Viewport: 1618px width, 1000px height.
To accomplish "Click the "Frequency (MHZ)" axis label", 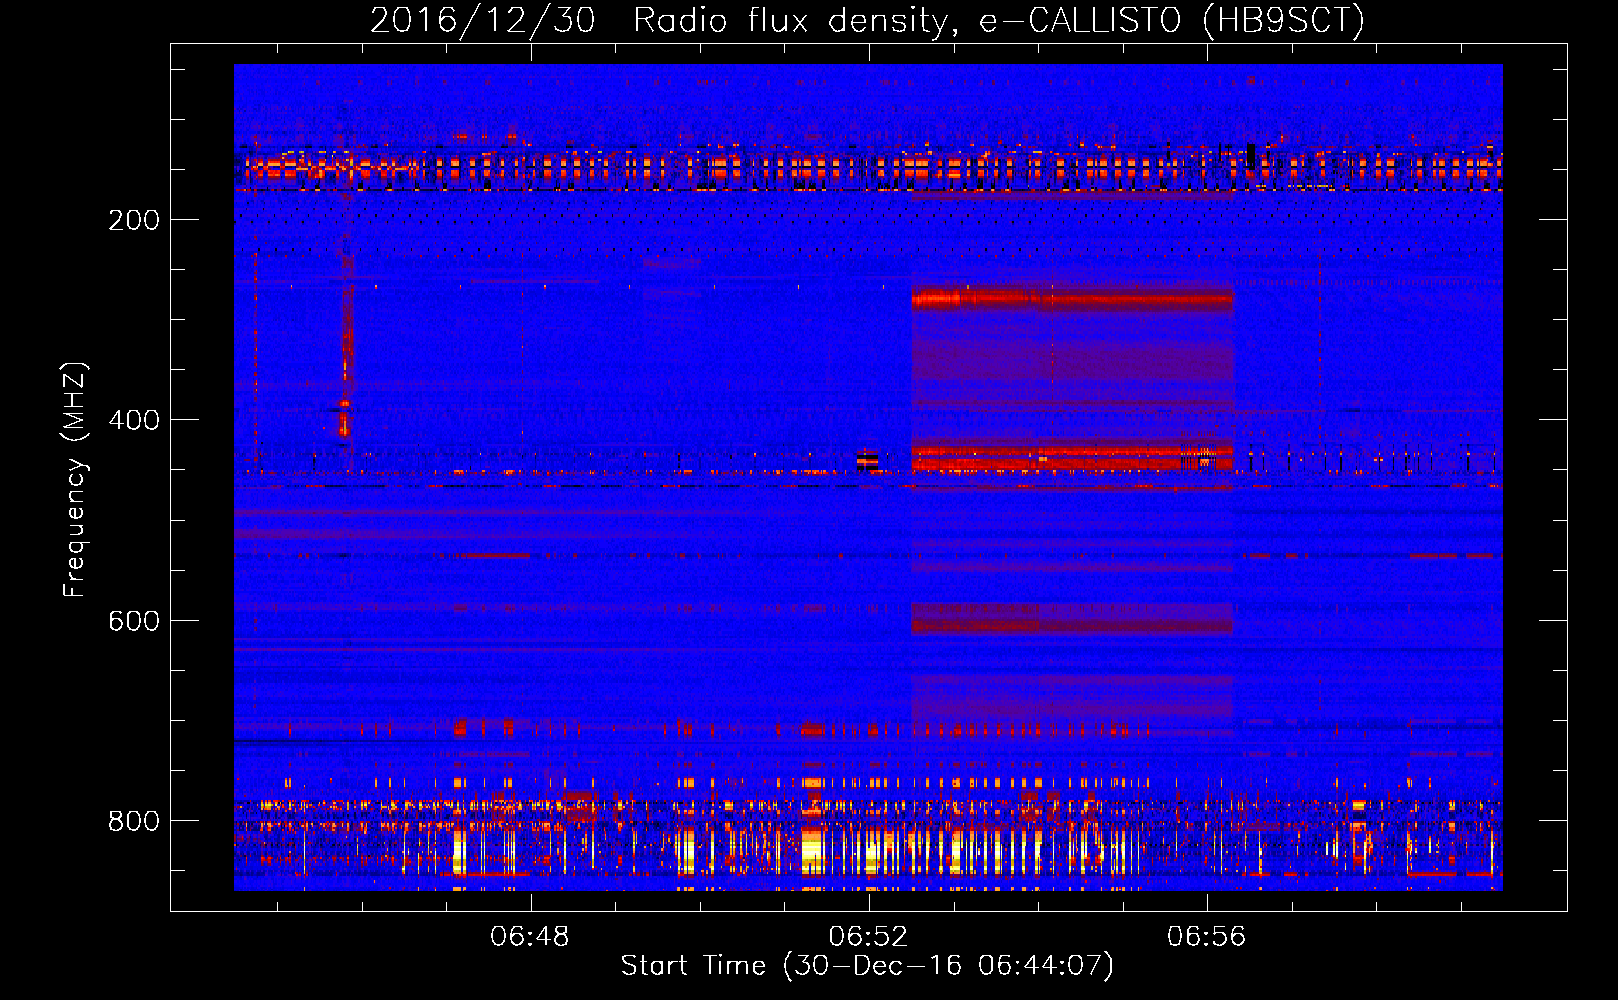I will click(75, 480).
